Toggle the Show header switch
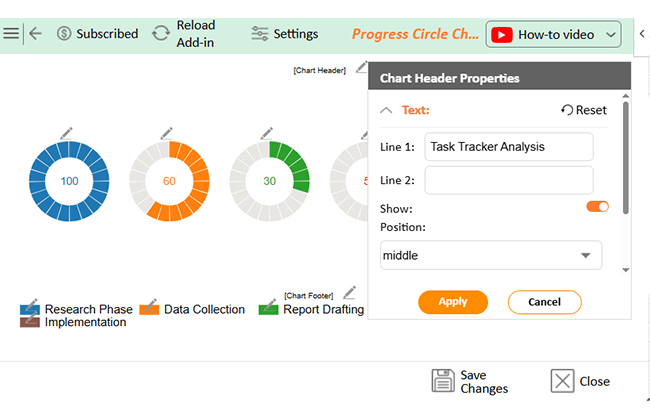 [597, 207]
